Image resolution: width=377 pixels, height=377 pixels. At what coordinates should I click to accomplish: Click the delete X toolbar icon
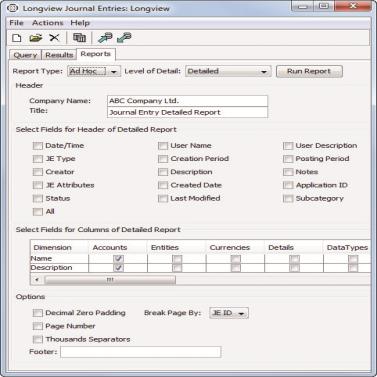(x=54, y=38)
